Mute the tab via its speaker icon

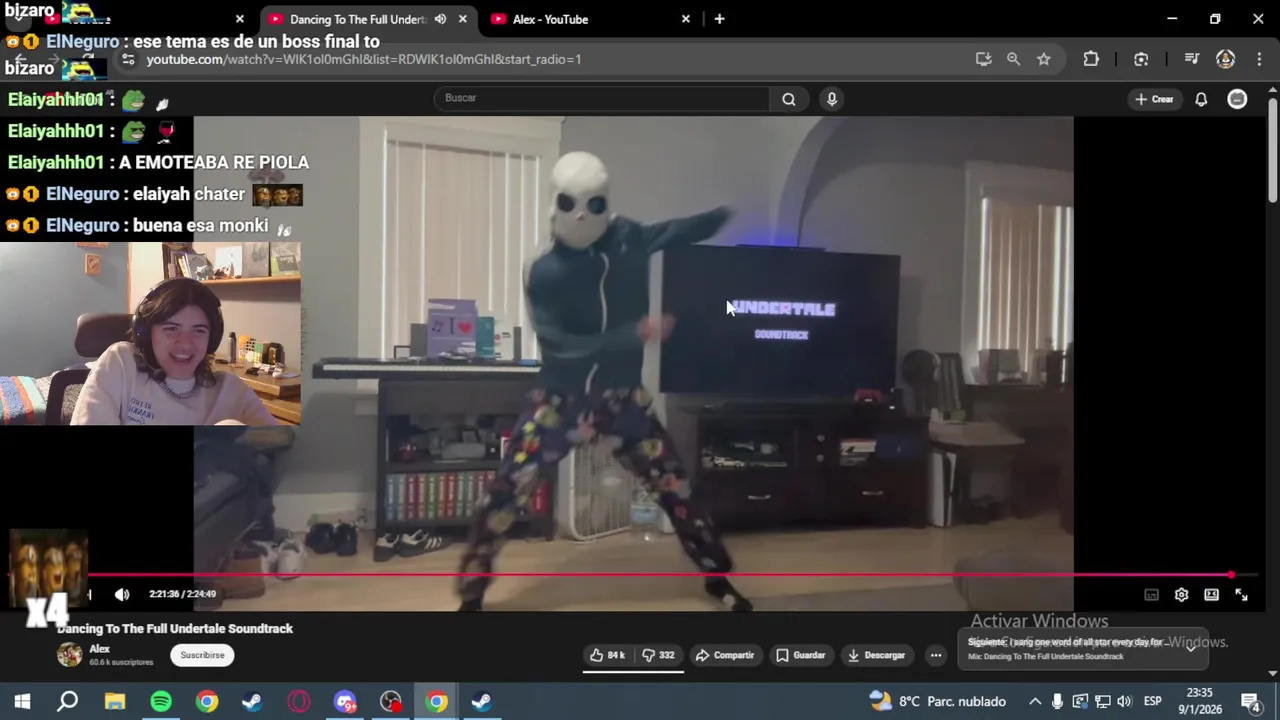tap(440, 19)
